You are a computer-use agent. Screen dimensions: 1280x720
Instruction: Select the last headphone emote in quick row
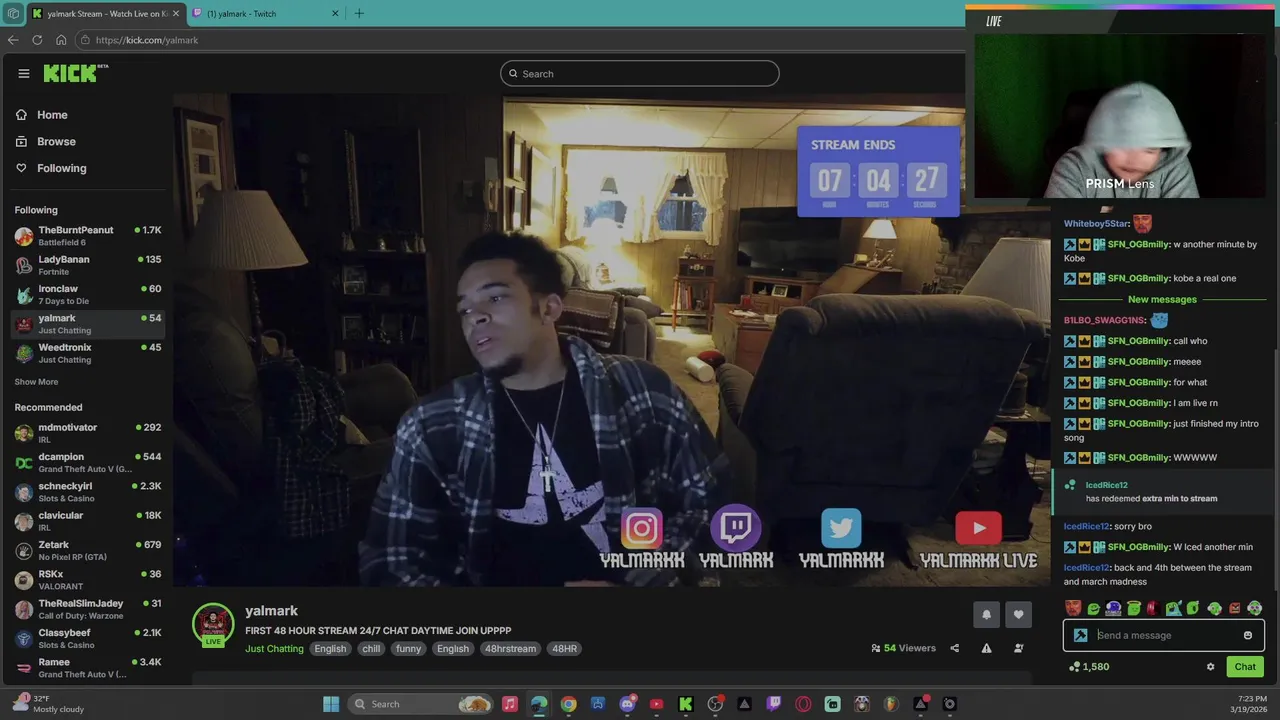click(x=1255, y=608)
